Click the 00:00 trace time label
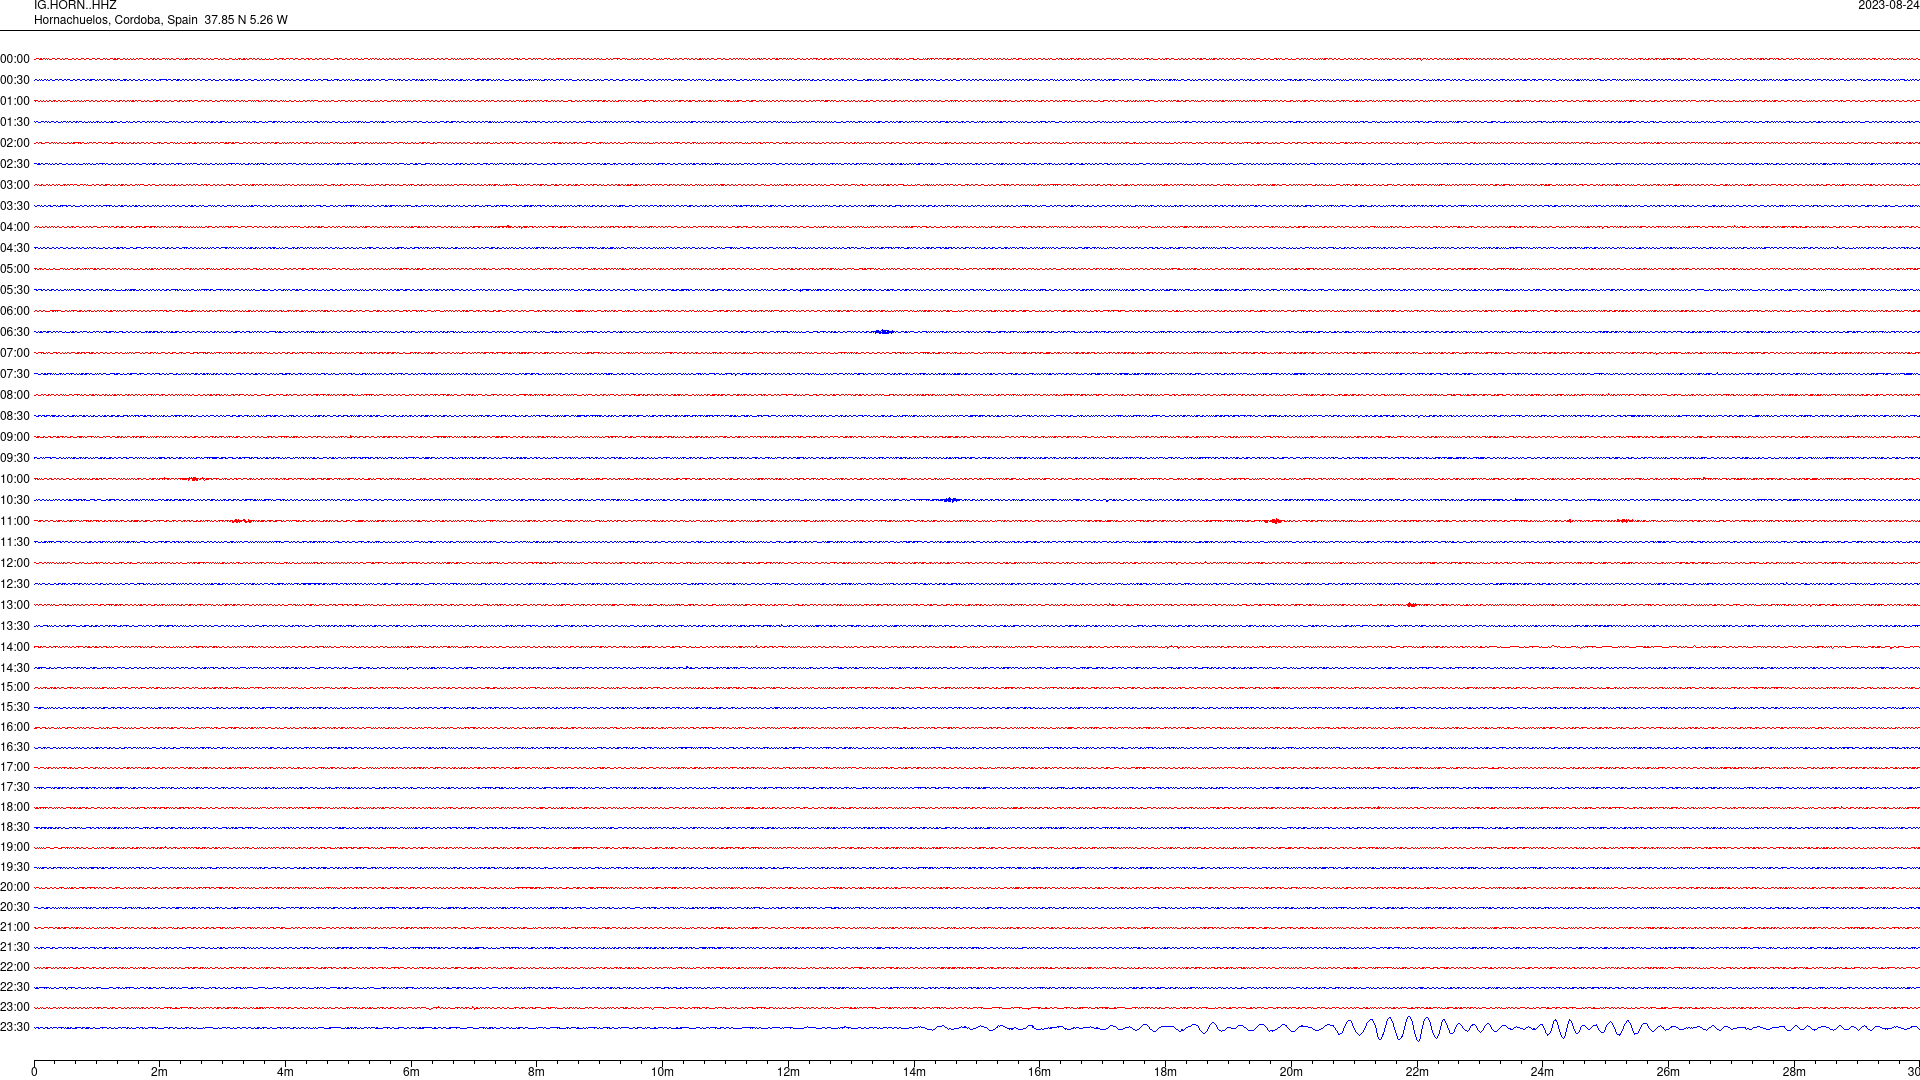The height and width of the screenshot is (1080, 1920). (15, 59)
